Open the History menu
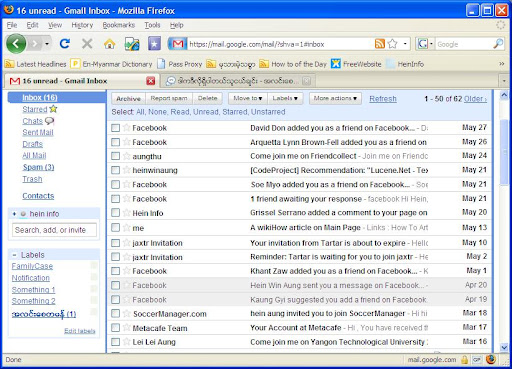 tap(82, 25)
